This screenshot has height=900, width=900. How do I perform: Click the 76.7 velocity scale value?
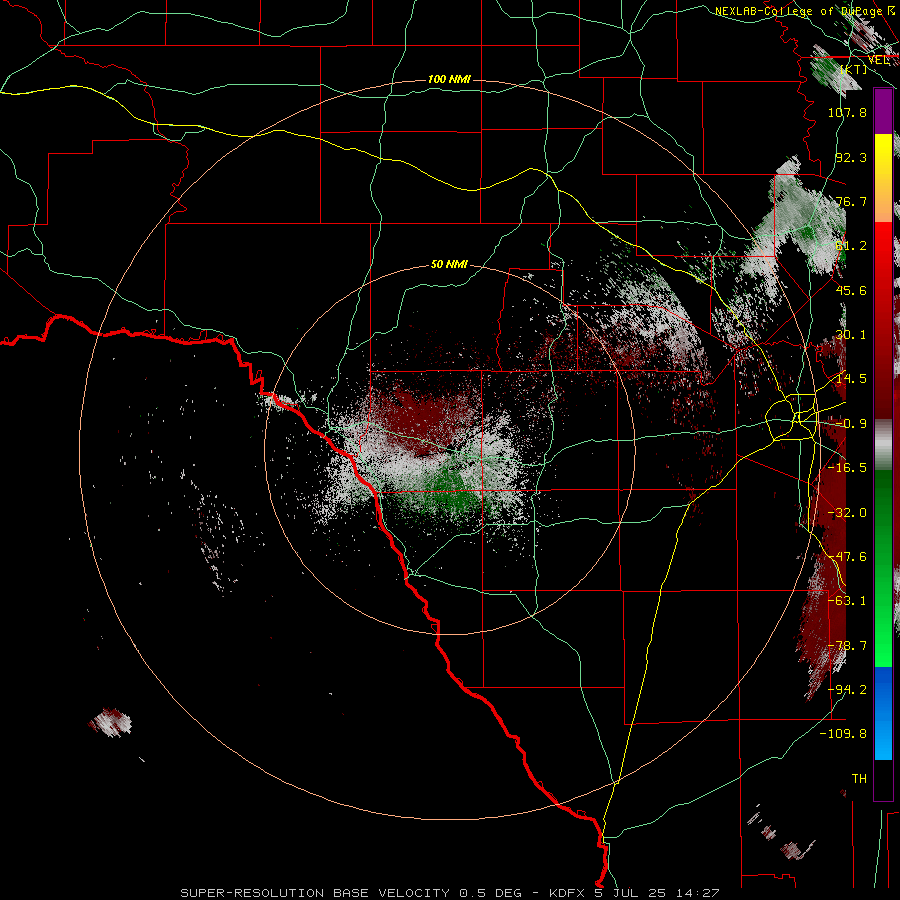pos(851,201)
